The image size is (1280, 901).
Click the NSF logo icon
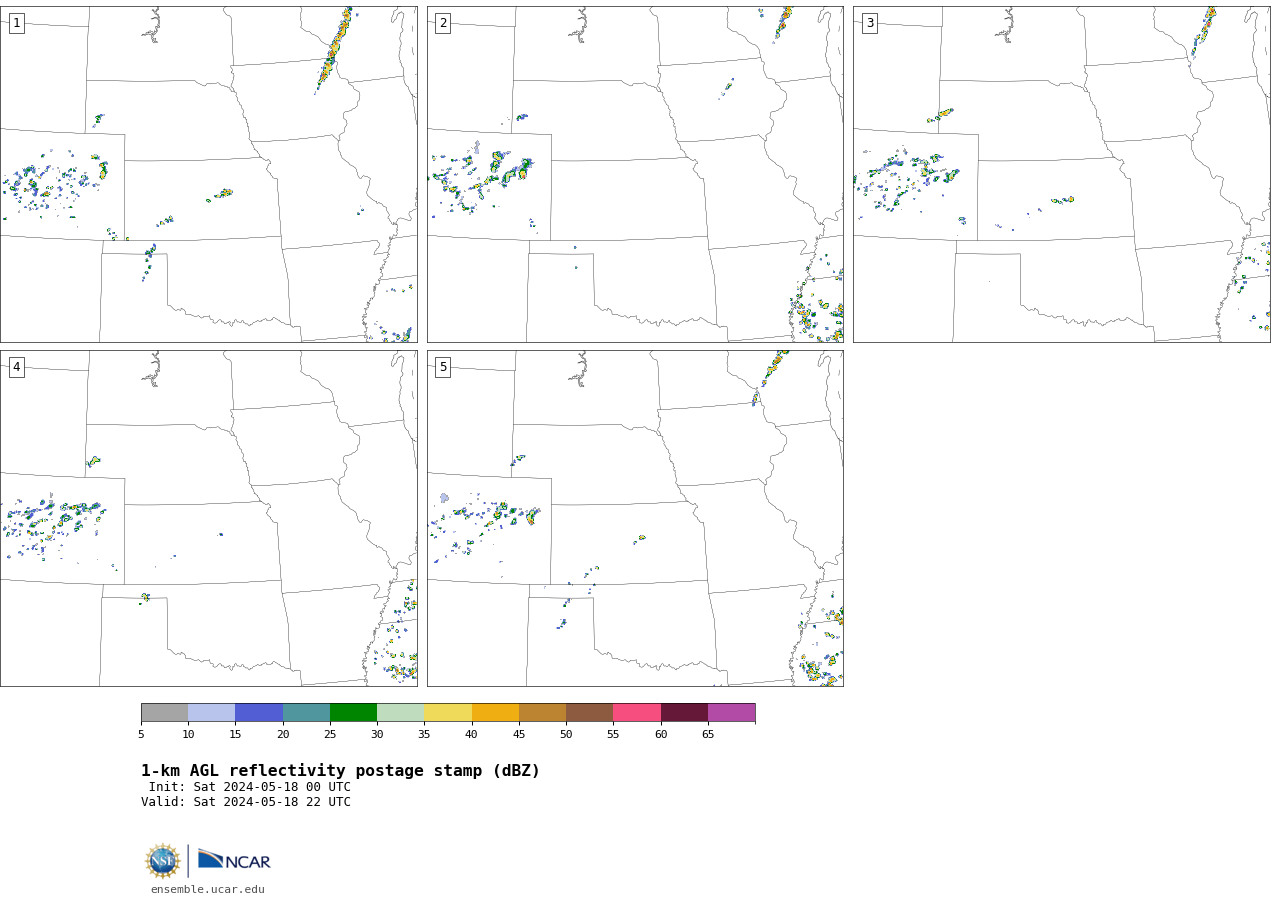(x=163, y=861)
